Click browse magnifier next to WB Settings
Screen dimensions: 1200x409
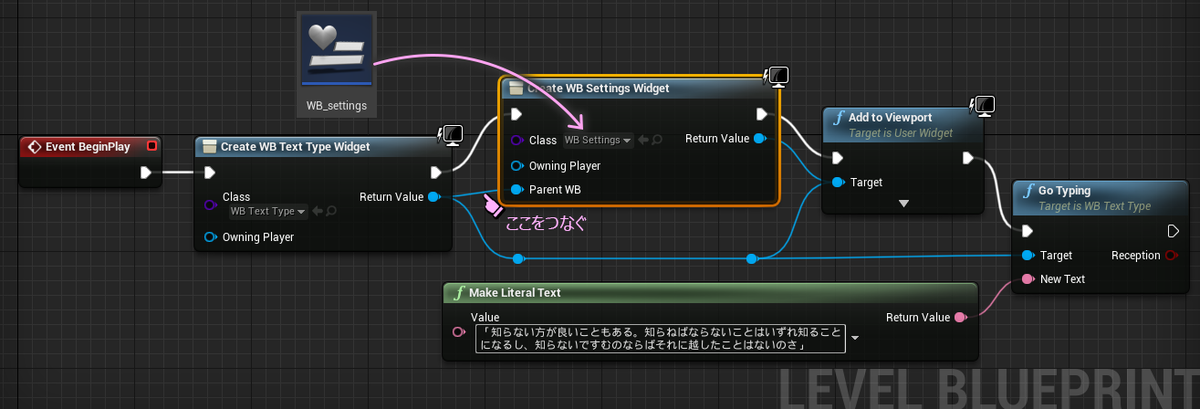point(656,140)
